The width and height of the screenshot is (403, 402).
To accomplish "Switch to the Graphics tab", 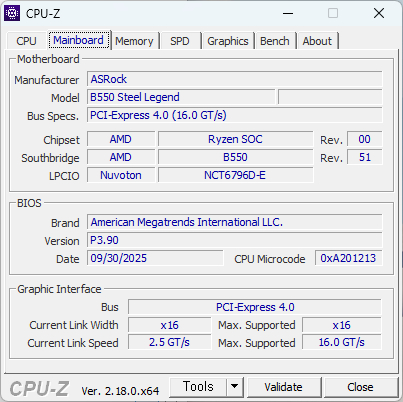I will [x=228, y=41].
